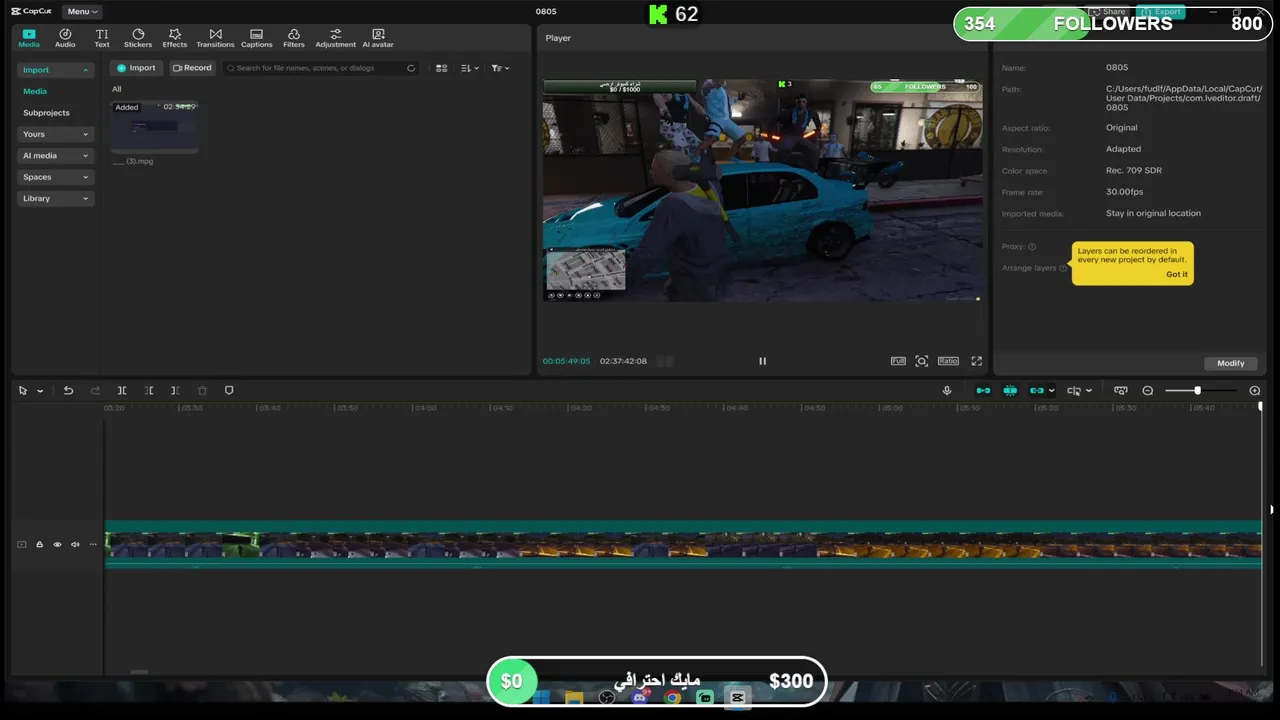Click the track cover settings icon
The height and width of the screenshot is (720, 1280).
click(x=1120, y=390)
